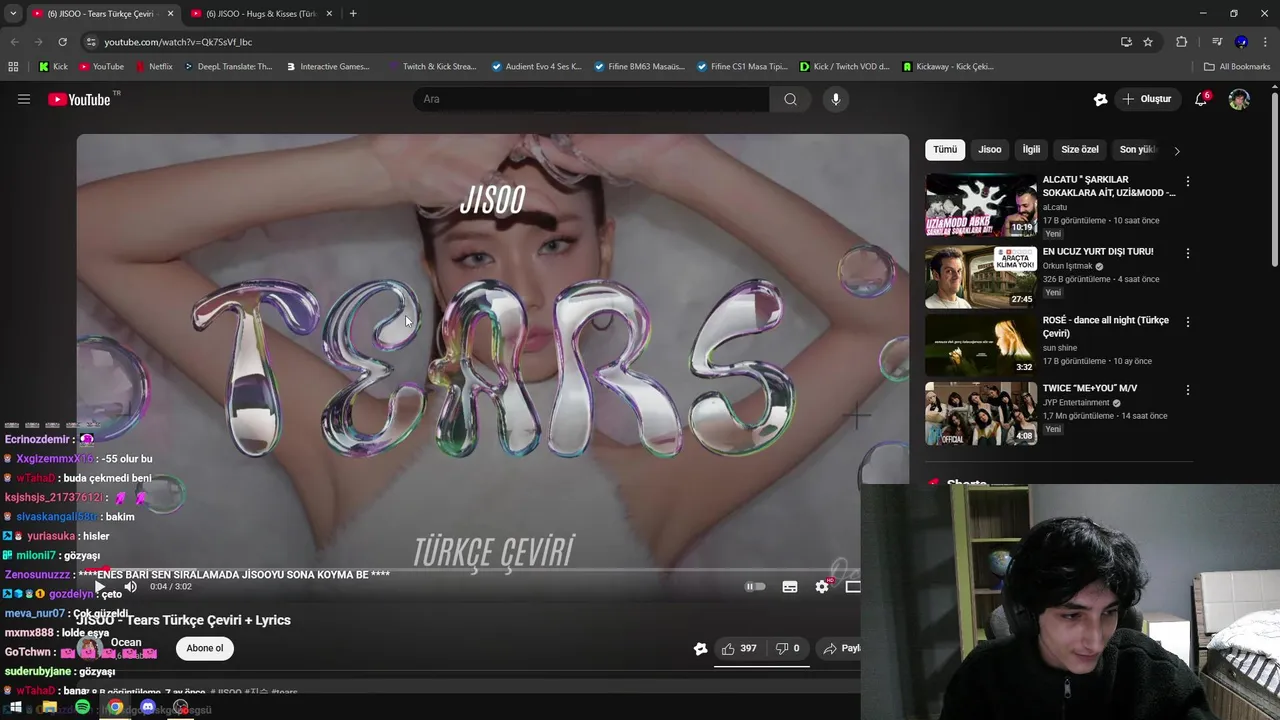Open Orkun Işıtmak channel name

coord(1068,267)
